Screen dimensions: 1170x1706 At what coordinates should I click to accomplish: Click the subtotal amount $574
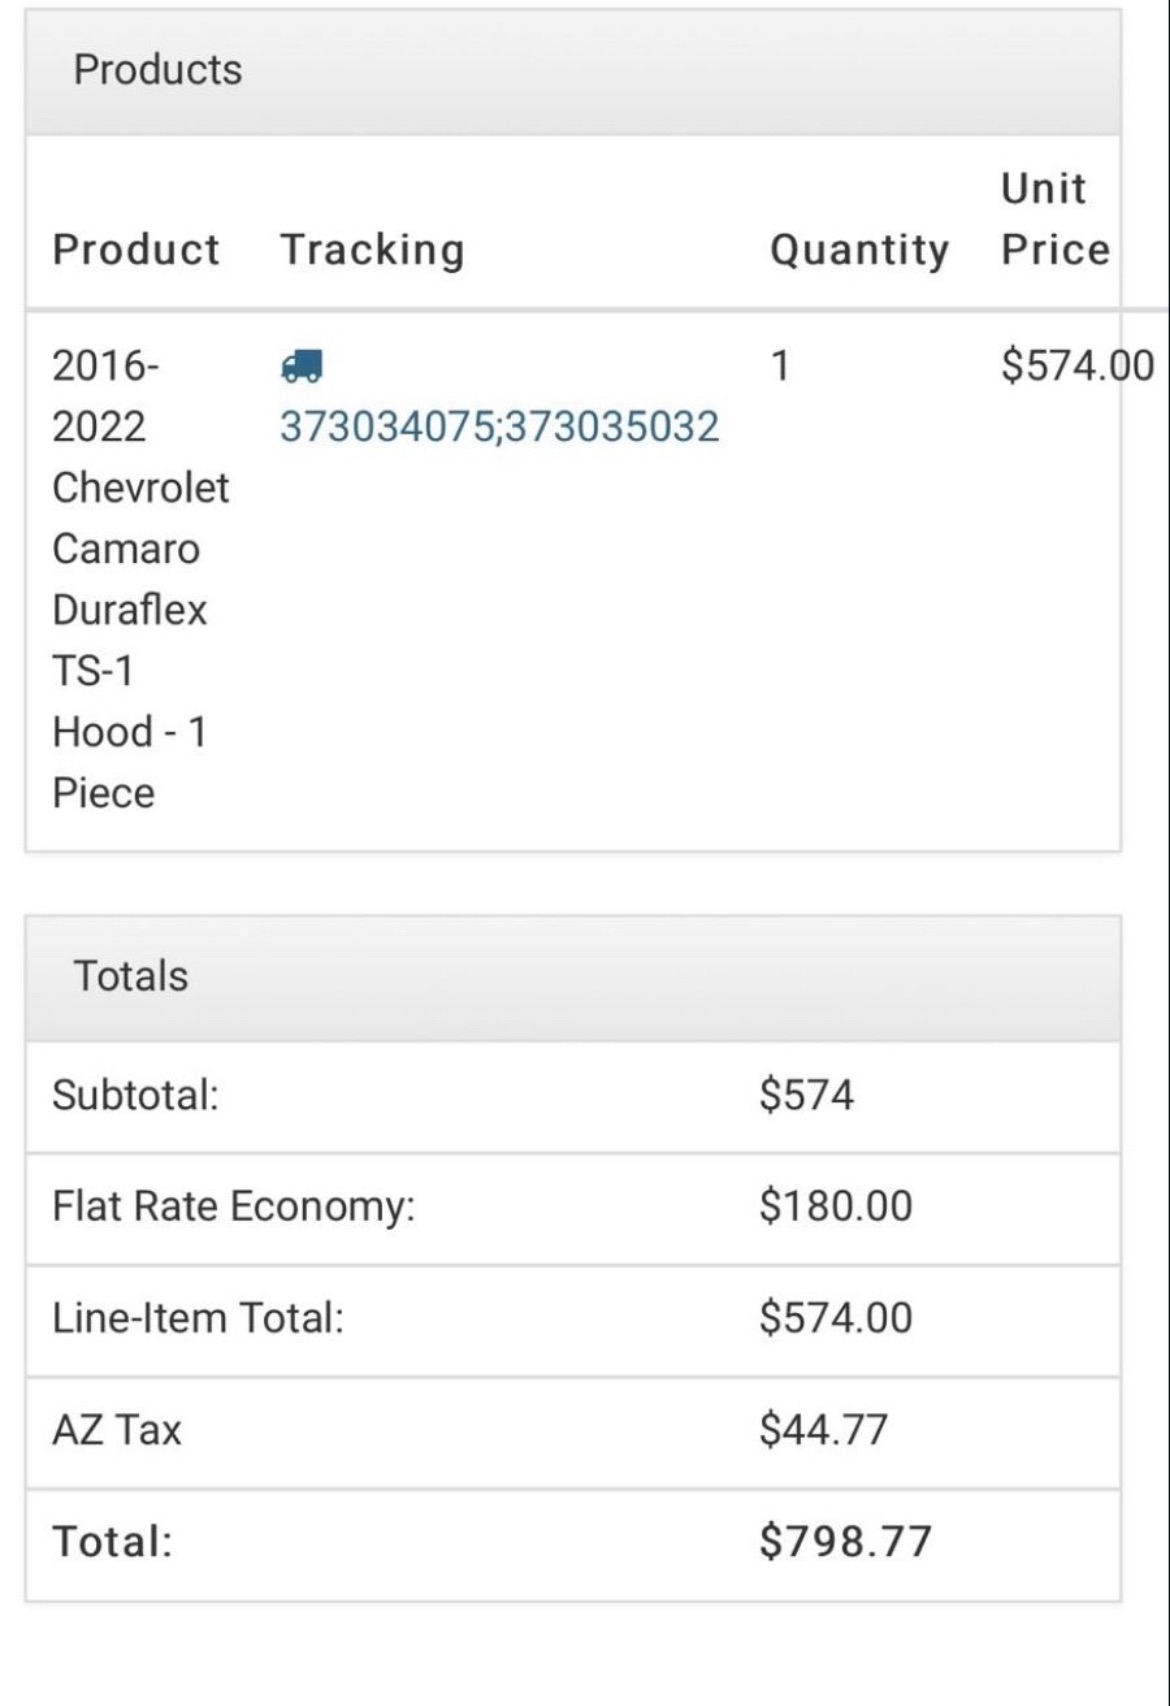click(806, 1095)
